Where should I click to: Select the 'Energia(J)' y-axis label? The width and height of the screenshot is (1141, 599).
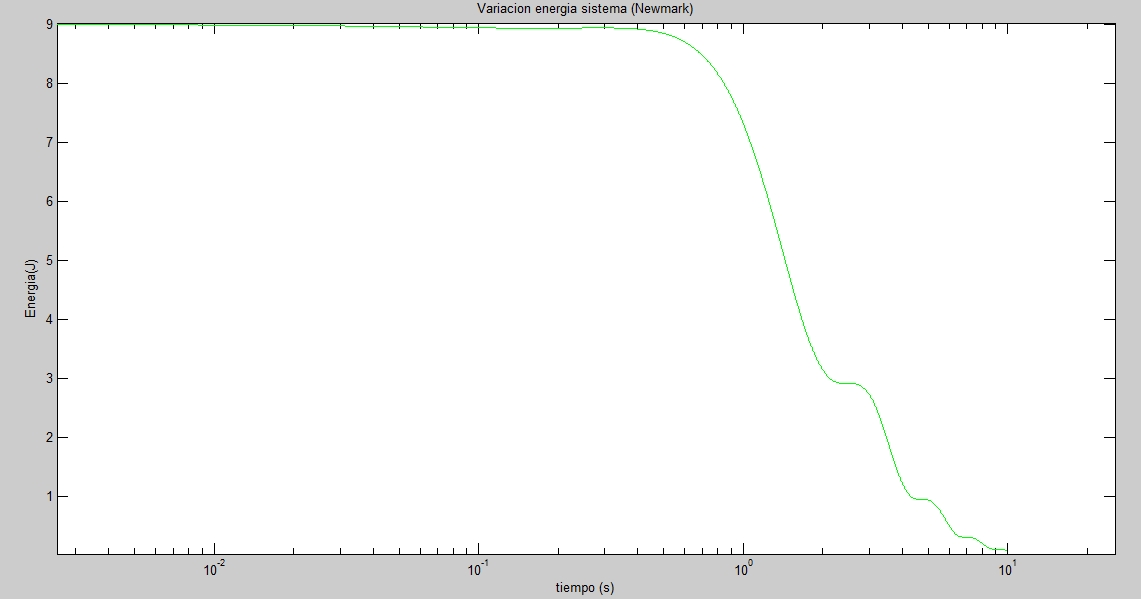[31, 290]
